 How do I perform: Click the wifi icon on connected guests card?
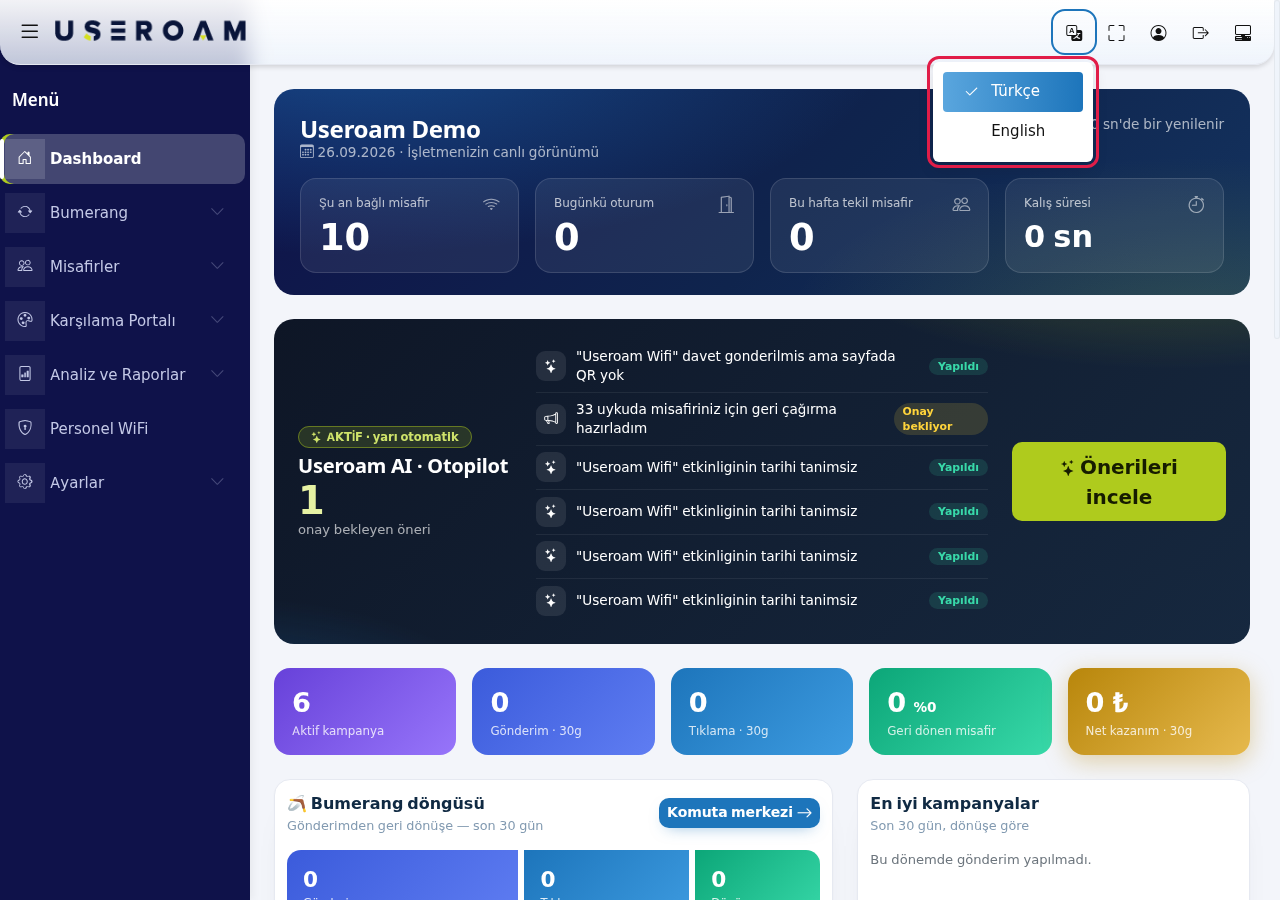(x=491, y=204)
